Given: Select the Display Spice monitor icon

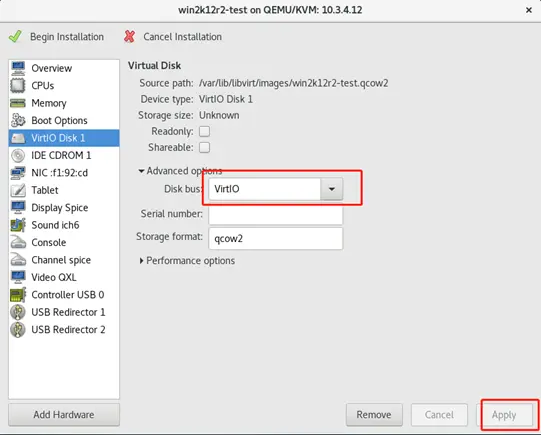Looking at the screenshot, I should pyautogui.click(x=18, y=207).
